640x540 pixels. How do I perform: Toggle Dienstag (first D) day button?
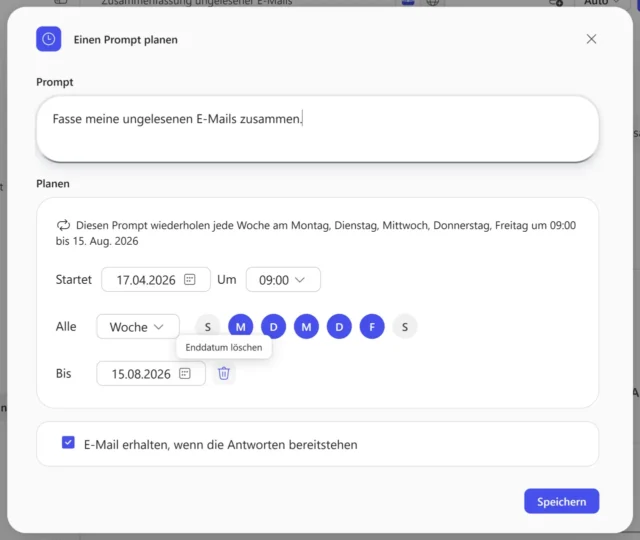click(x=273, y=327)
